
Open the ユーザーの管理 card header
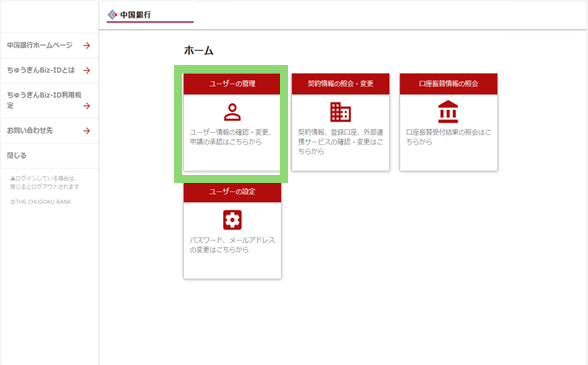(232, 84)
